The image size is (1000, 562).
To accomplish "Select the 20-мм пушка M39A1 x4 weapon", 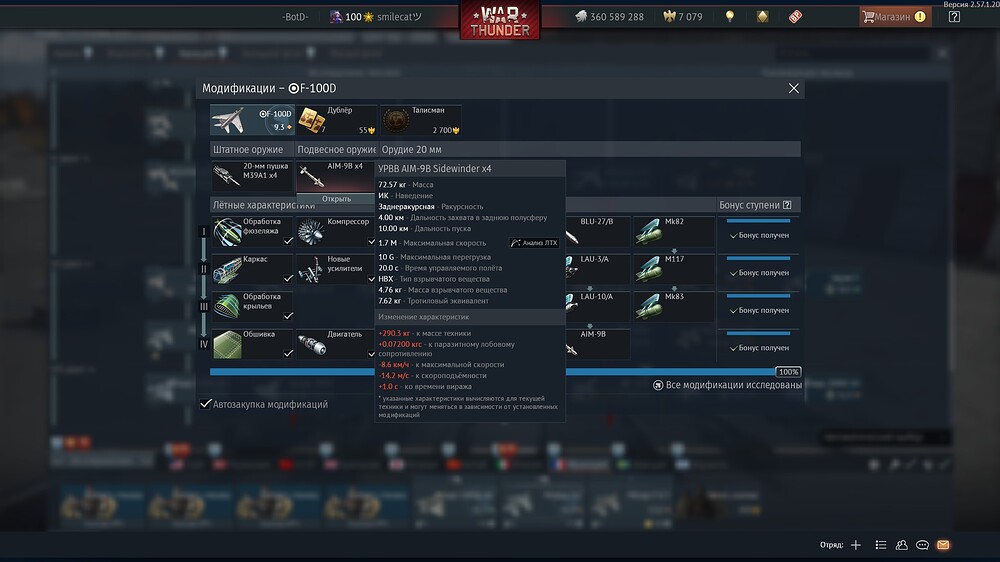I will 252,175.
